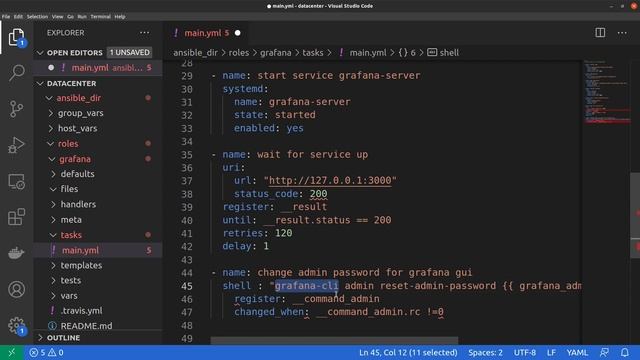Open editor more actions ellipsis
Image resolution: width=640 pixels, height=360 pixels.
[622, 33]
